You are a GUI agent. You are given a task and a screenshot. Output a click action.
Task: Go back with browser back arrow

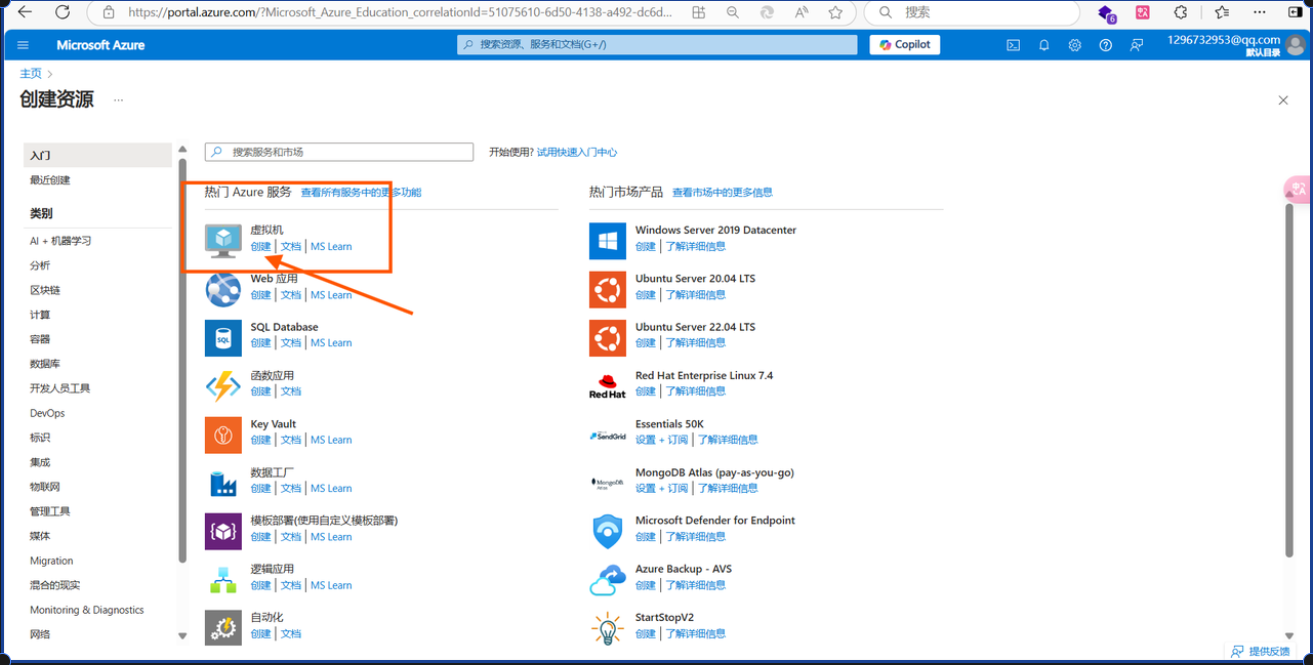24,13
